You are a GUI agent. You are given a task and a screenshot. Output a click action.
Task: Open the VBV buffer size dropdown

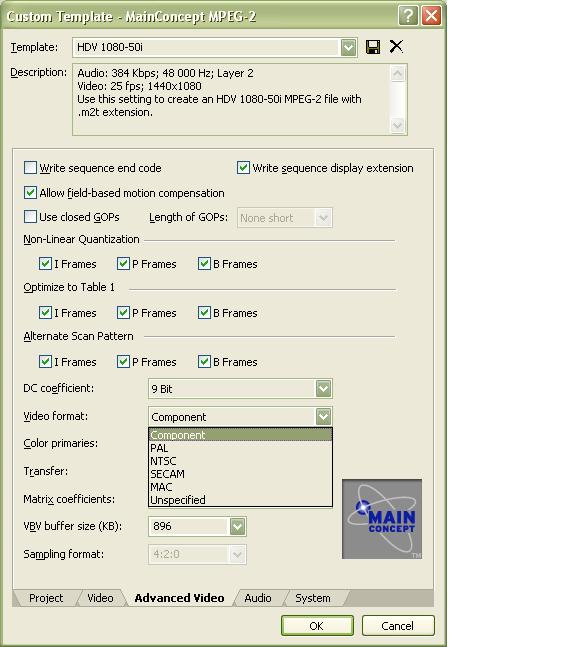point(237,526)
